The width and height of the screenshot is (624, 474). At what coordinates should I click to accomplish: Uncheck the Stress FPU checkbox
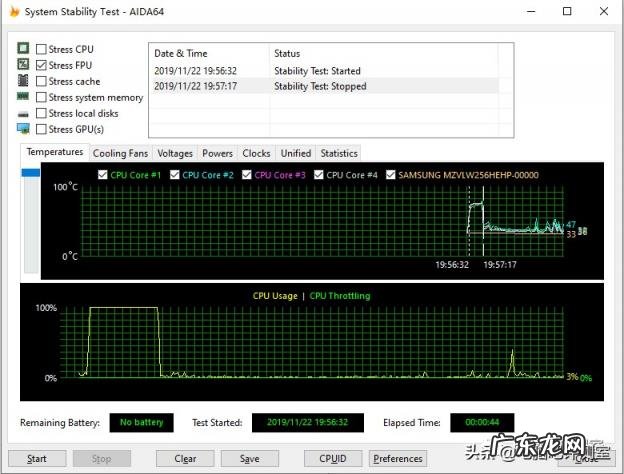41,65
